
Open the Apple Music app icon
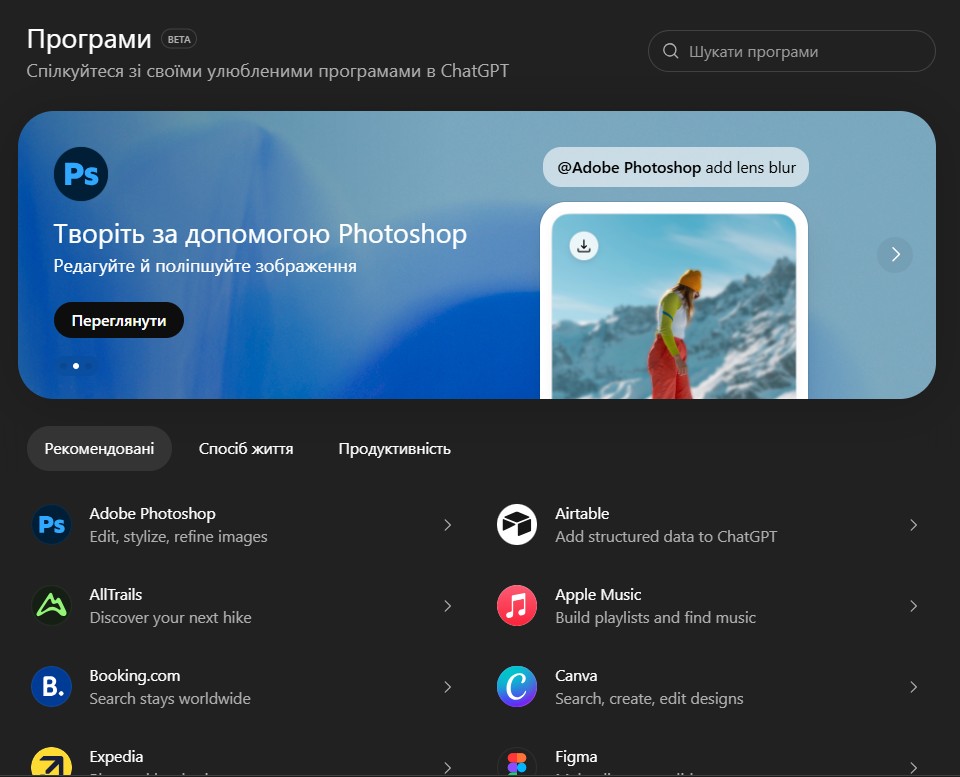click(517, 606)
